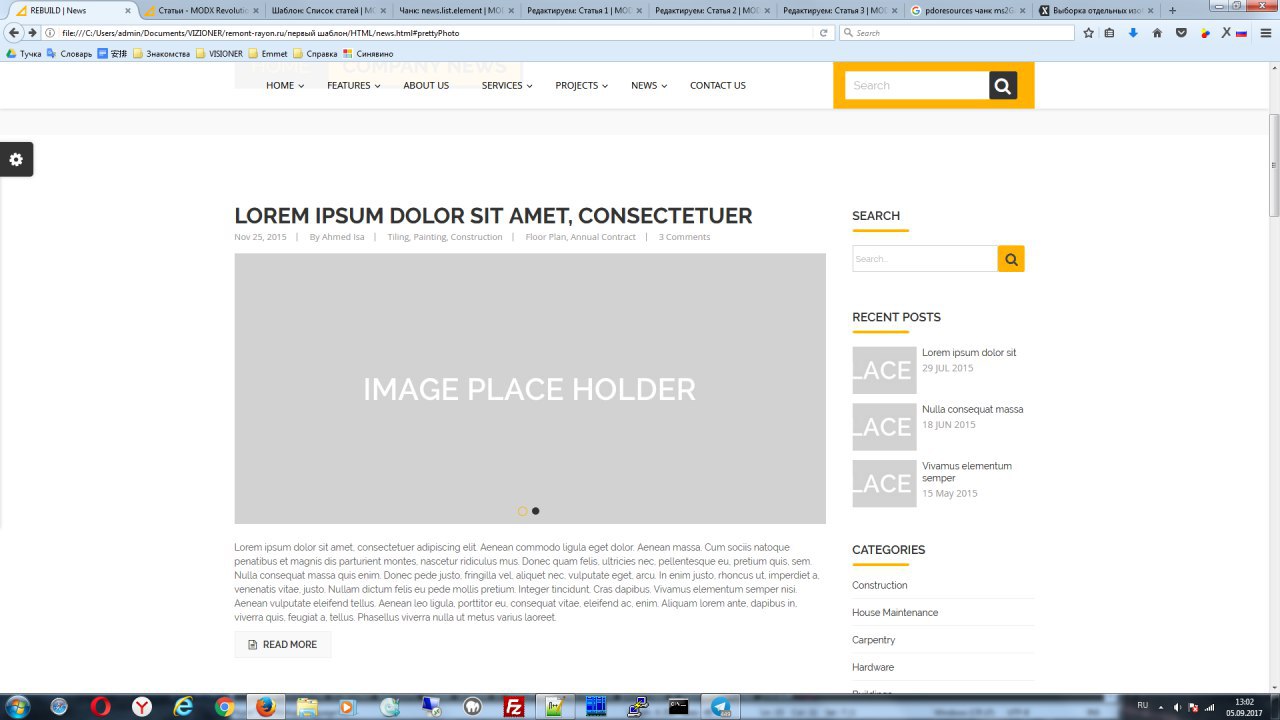Open the House Maintenance category link
The image size is (1280, 720).
pyautogui.click(x=895, y=613)
